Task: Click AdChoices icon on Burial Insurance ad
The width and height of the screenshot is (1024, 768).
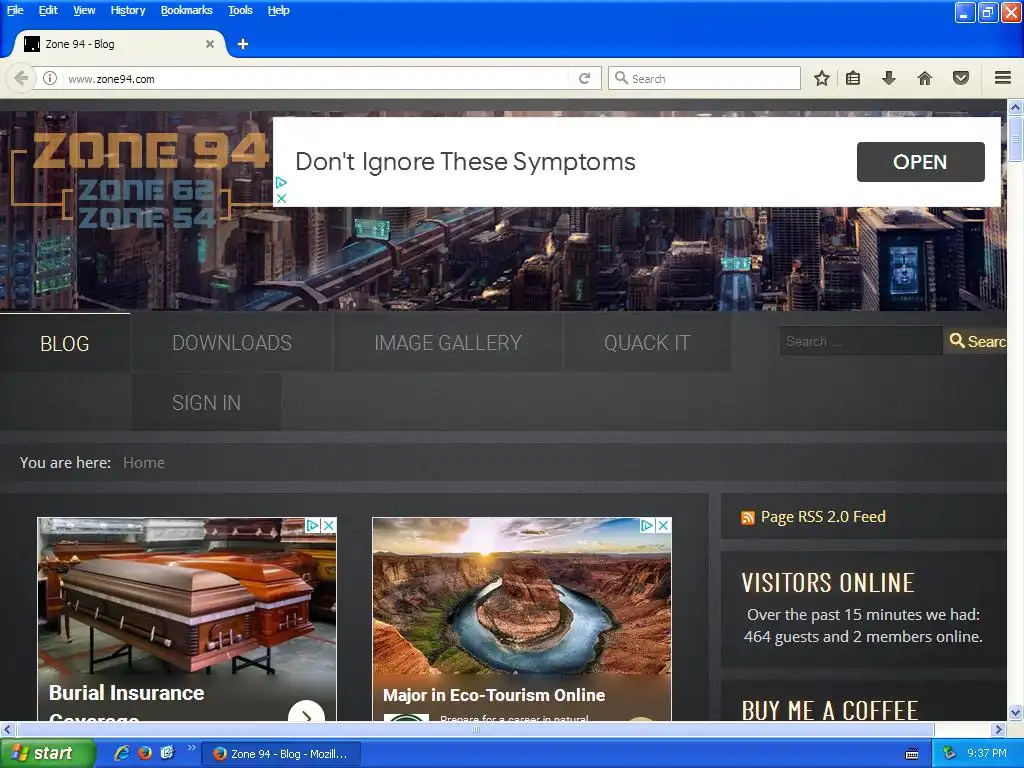Action: click(313, 525)
